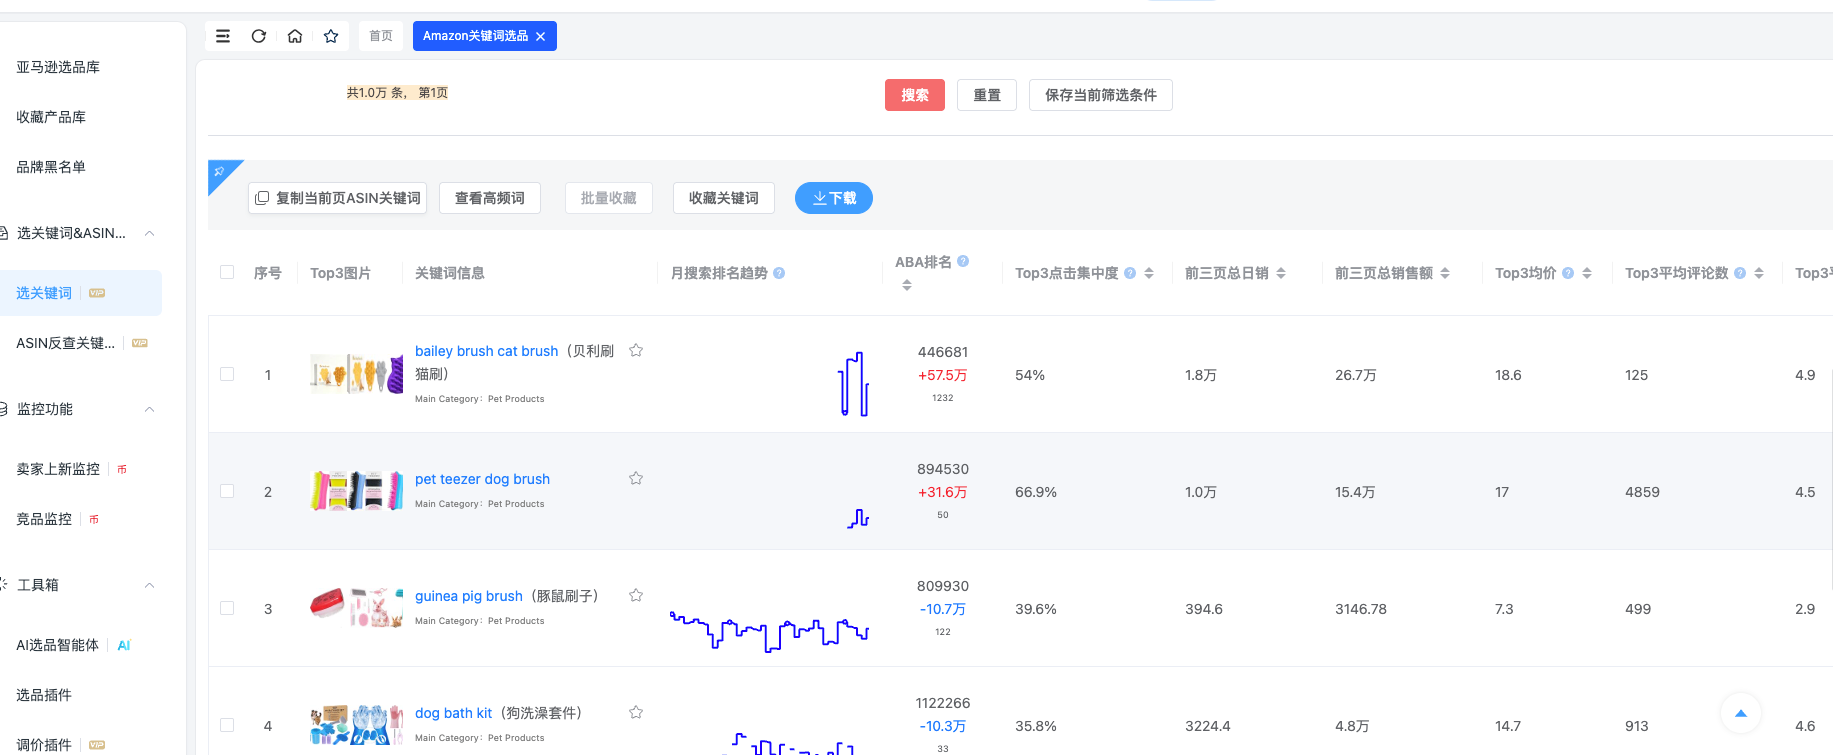This screenshot has width=1833, height=755.
Task: Click the guinea pig brush trend chart
Action: [x=769, y=631]
